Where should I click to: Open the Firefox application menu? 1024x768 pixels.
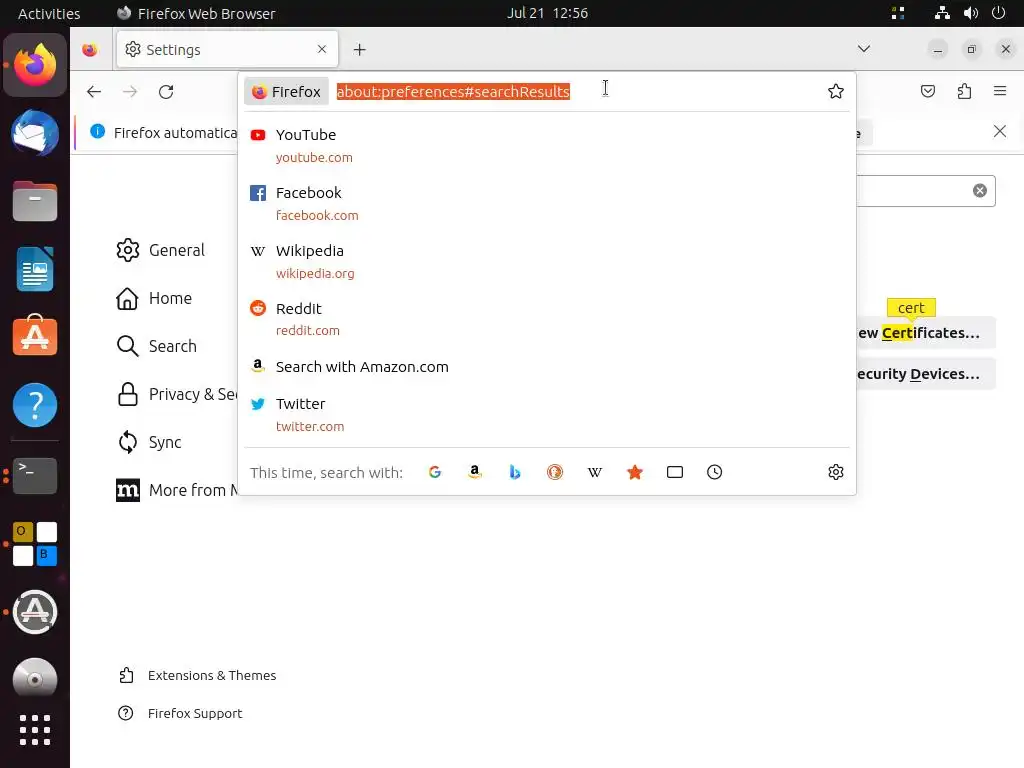click(1000, 91)
